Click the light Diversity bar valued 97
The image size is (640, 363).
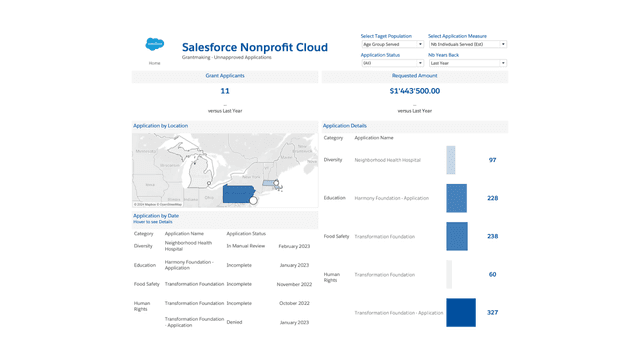click(x=451, y=160)
